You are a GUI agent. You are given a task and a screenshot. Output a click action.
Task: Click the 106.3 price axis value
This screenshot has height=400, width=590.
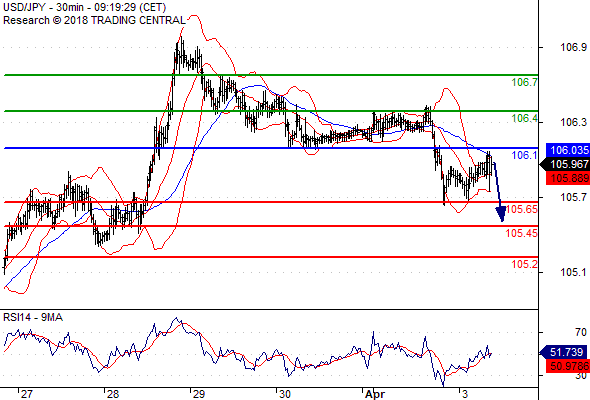click(x=573, y=122)
